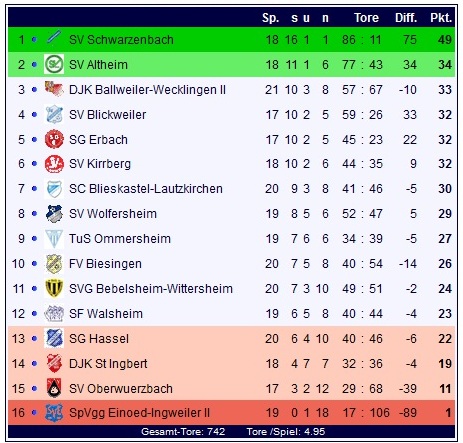Open DJK Ballweiler-Wecklingen II team name
463x443 pixels.
[147, 90]
